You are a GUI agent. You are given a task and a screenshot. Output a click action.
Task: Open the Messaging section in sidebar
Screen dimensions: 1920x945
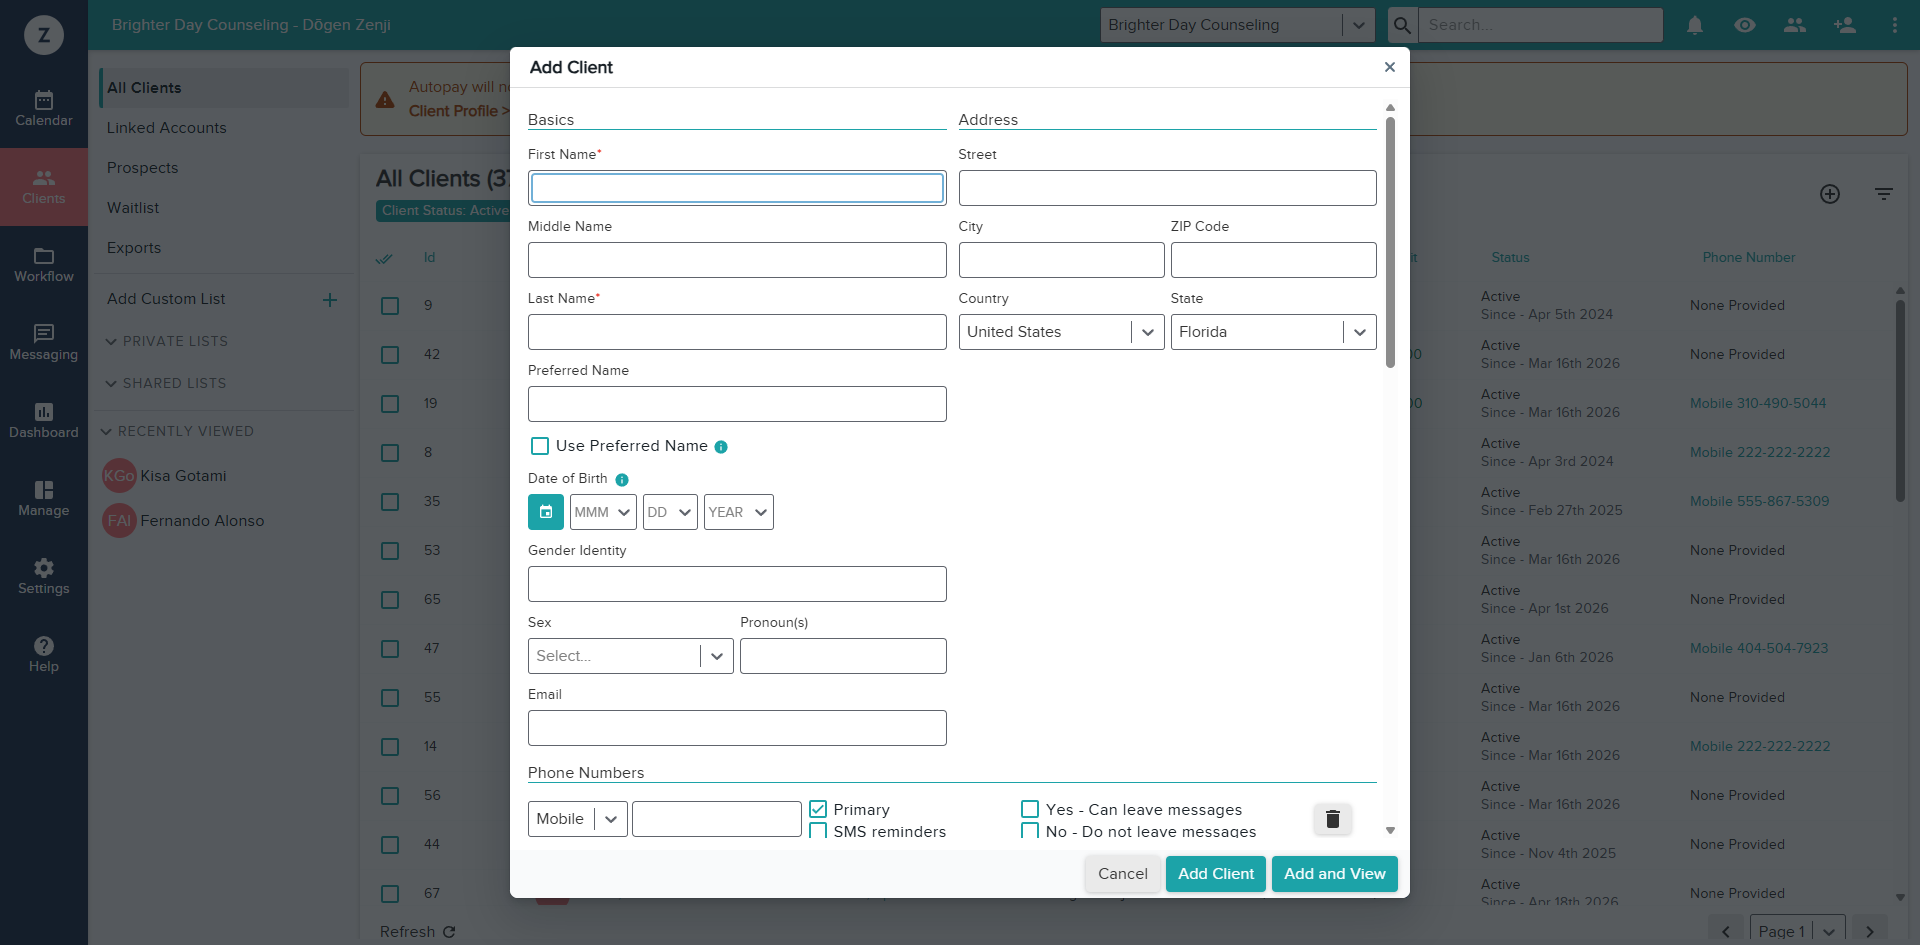44,343
